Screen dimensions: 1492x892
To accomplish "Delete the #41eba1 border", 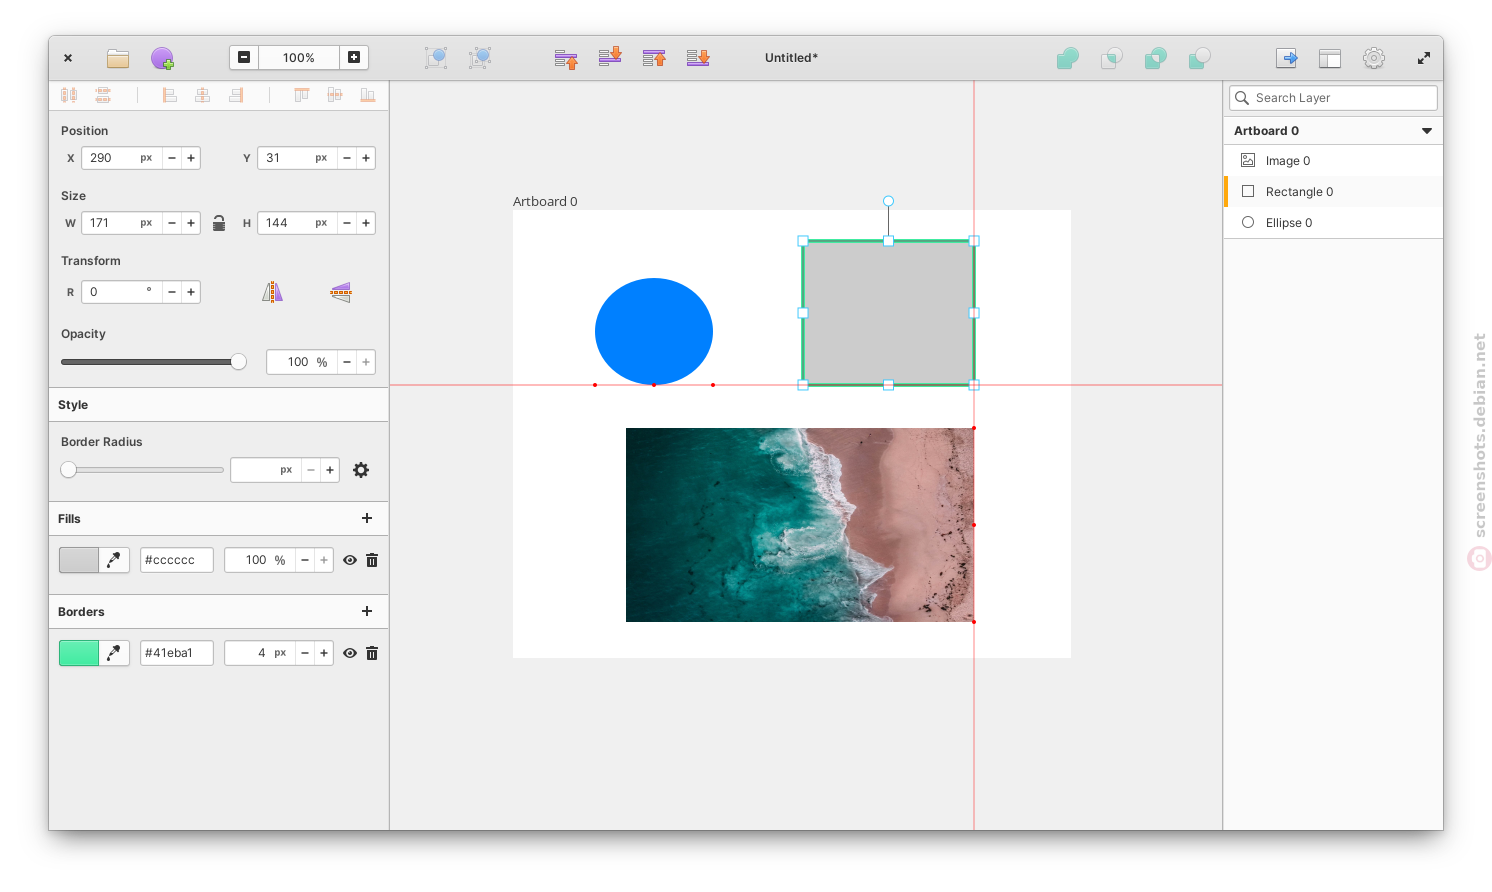I will pos(372,653).
